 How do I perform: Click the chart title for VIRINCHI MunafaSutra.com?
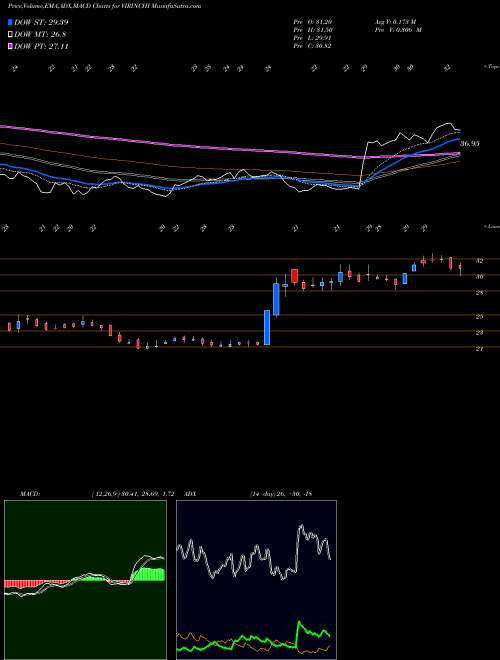pos(104,6)
